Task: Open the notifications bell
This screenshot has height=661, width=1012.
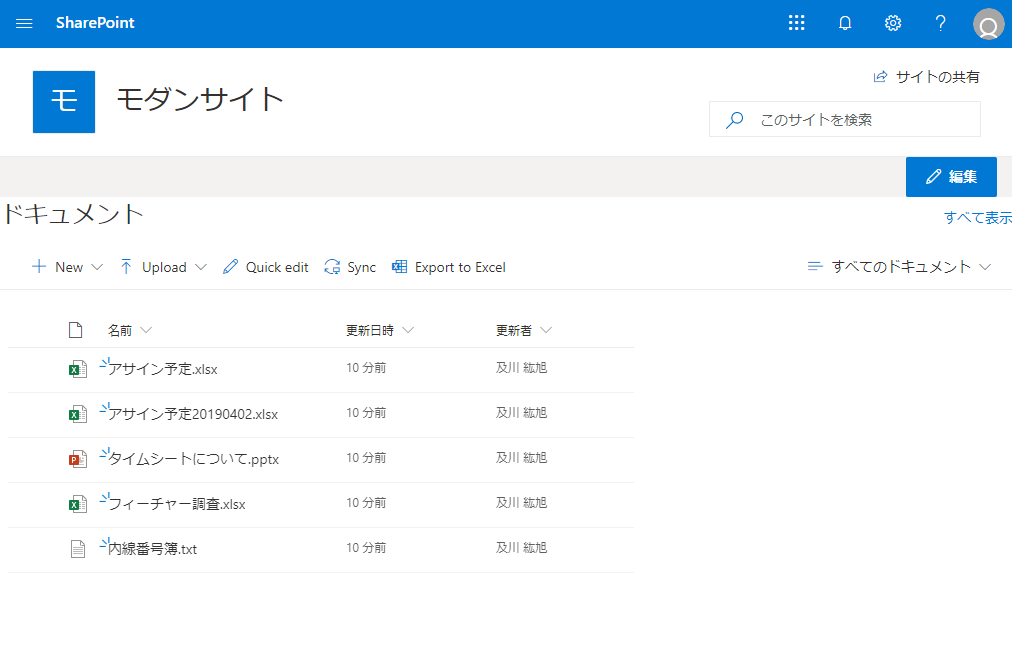Action: pyautogui.click(x=845, y=24)
